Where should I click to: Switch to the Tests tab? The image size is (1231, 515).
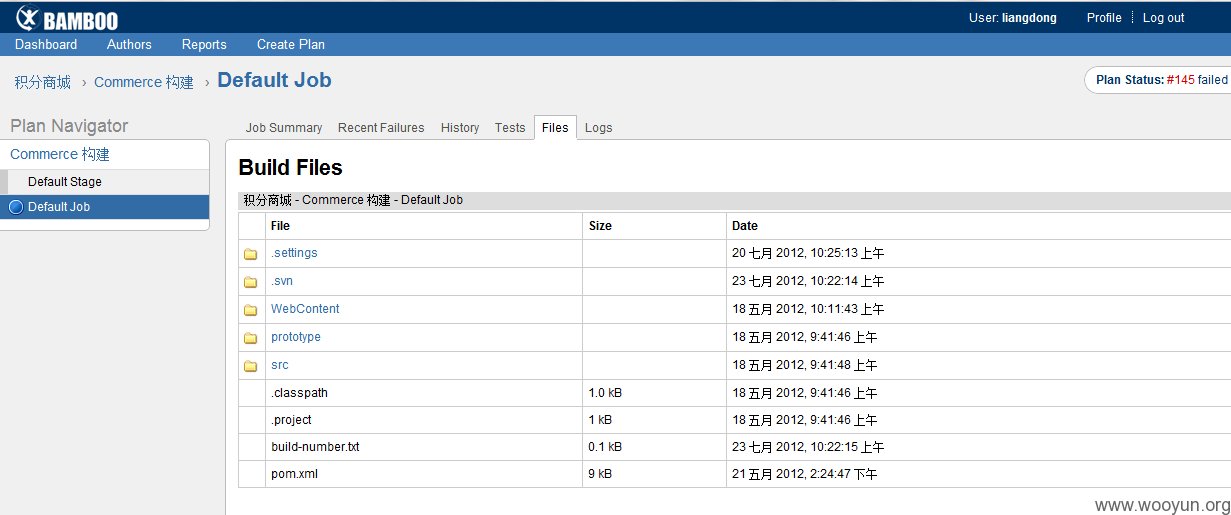point(510,128)
